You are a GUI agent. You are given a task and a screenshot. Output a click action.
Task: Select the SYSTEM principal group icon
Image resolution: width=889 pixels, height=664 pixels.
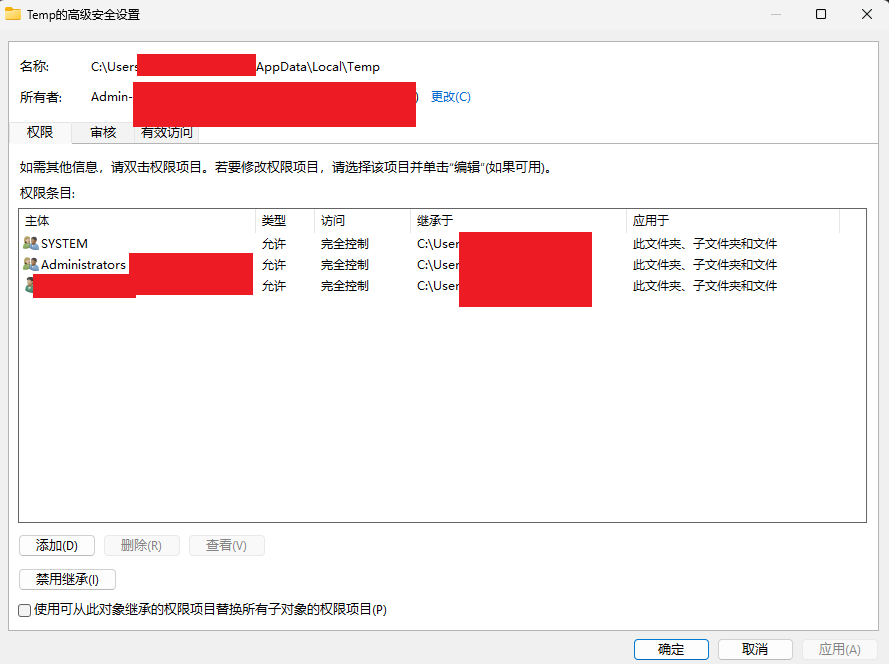[31, 243]
